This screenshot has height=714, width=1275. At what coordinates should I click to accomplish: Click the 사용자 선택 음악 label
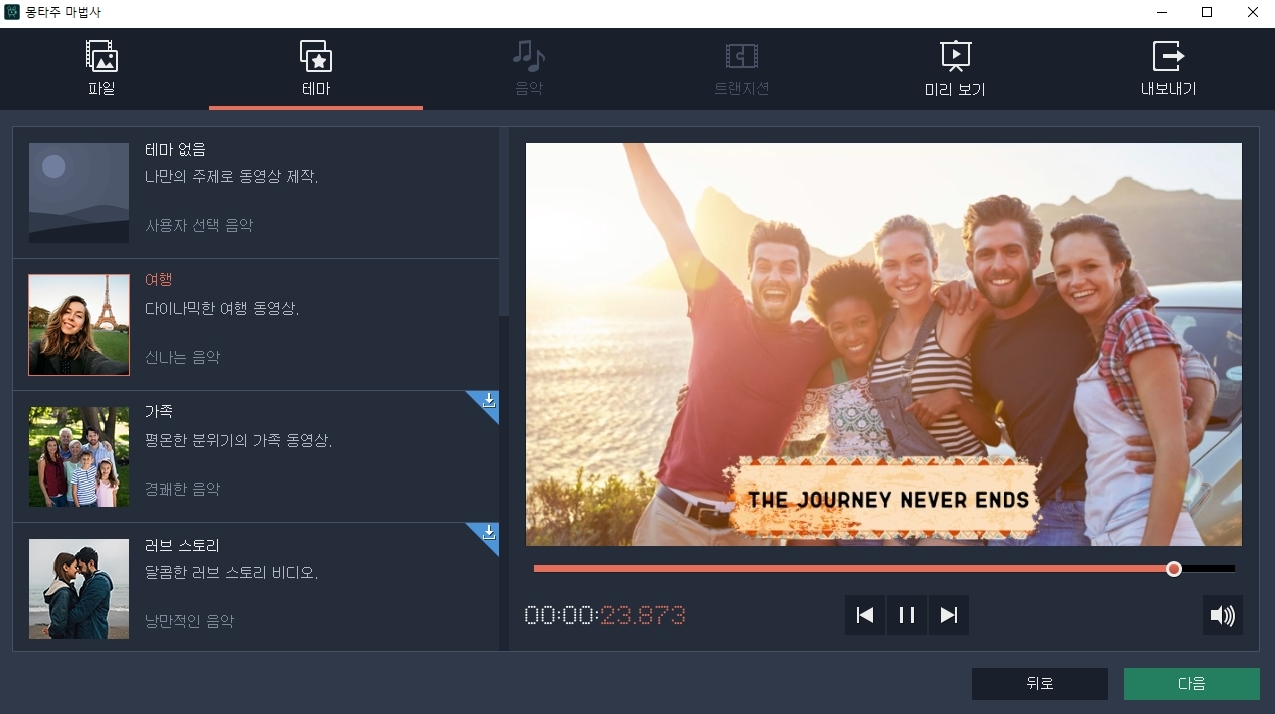click(x=199, y=226)
